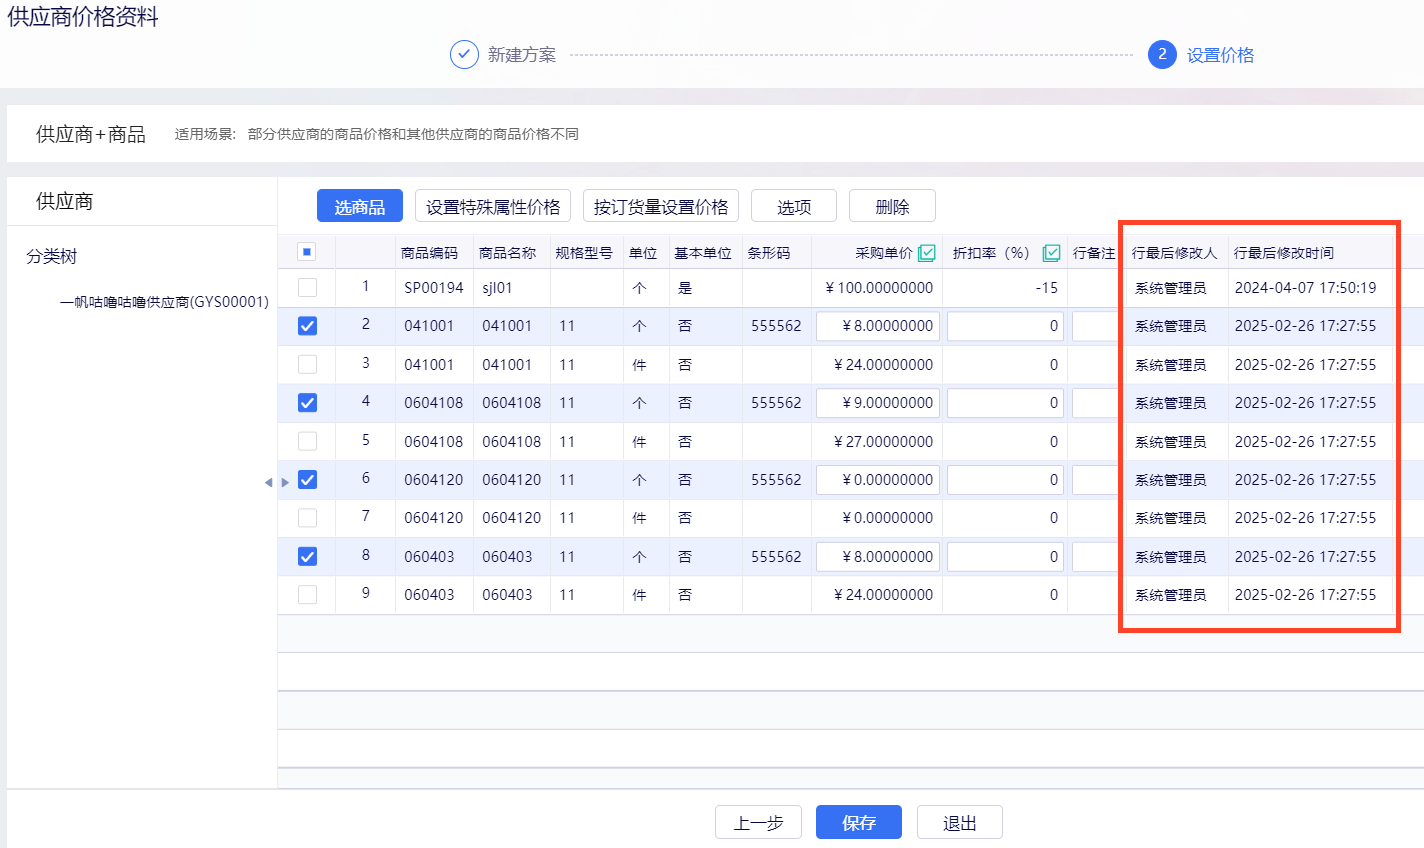Click the discount rate field in row 4
1424x848 pixels.
(x=1005, y=403)
